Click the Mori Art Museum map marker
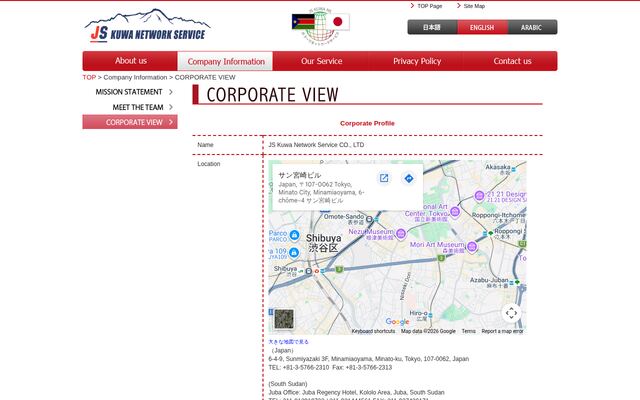Screen dimensions: 640x400 coord(472,247)
